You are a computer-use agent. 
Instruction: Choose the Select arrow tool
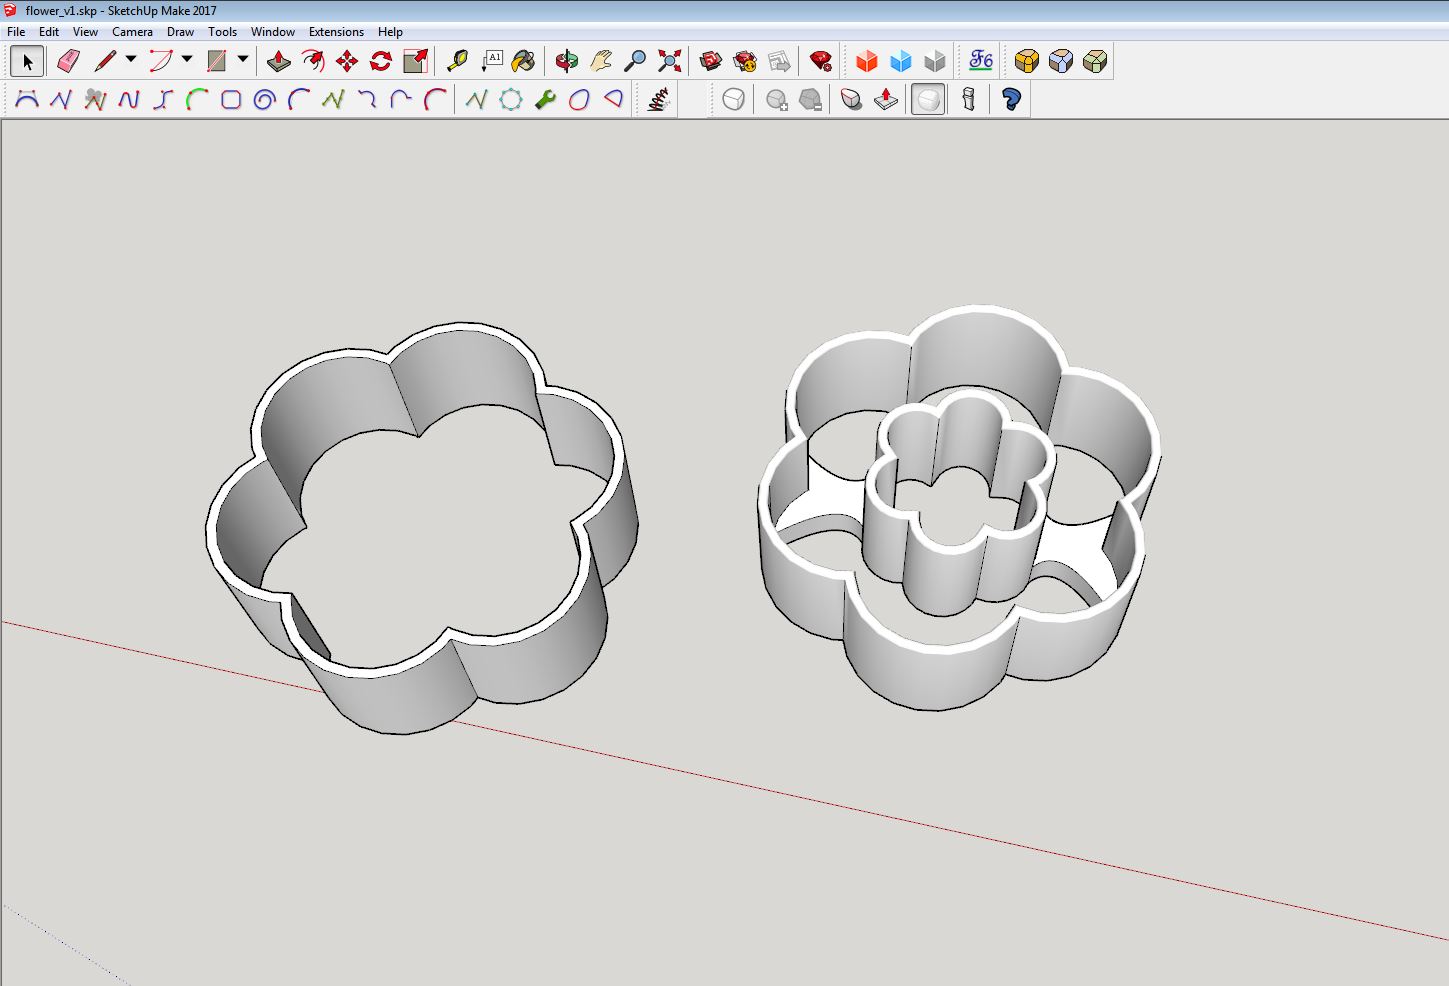pyautogui.click(x=27, y=62)
